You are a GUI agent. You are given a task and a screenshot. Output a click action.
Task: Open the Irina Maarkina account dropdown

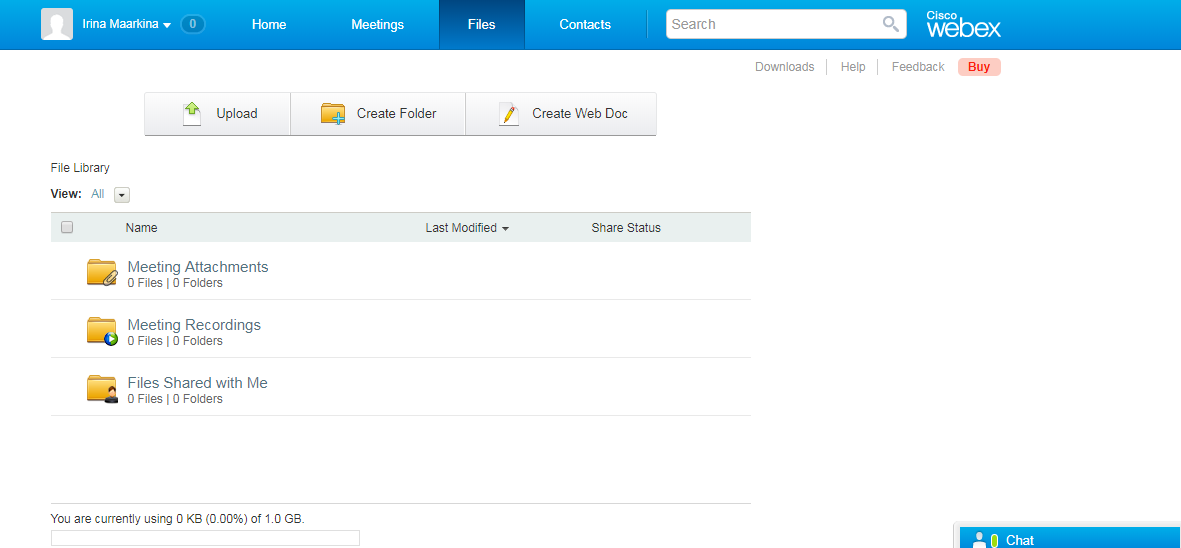127,24
